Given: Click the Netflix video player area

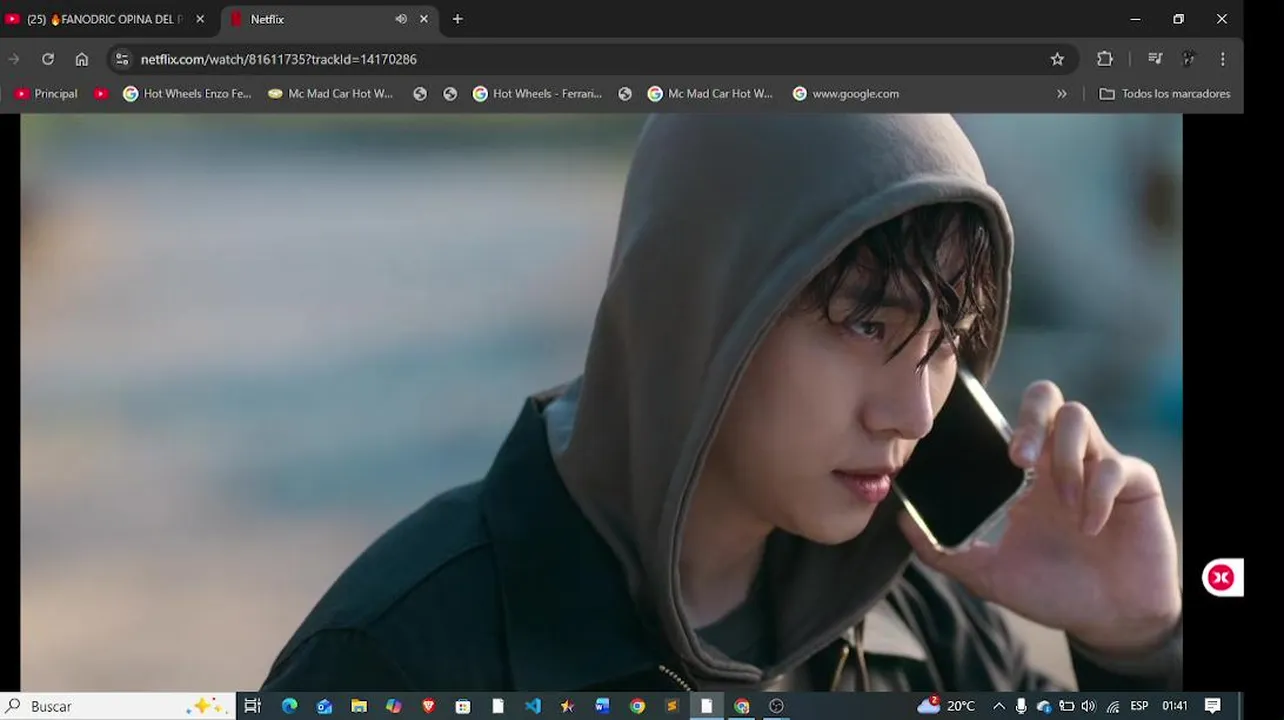Looking at the screenshot, I should coord(601,402).
